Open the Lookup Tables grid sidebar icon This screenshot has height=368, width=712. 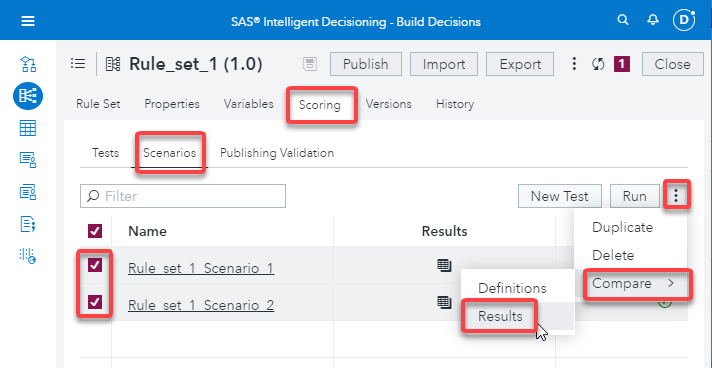click(x=28, y=128)
